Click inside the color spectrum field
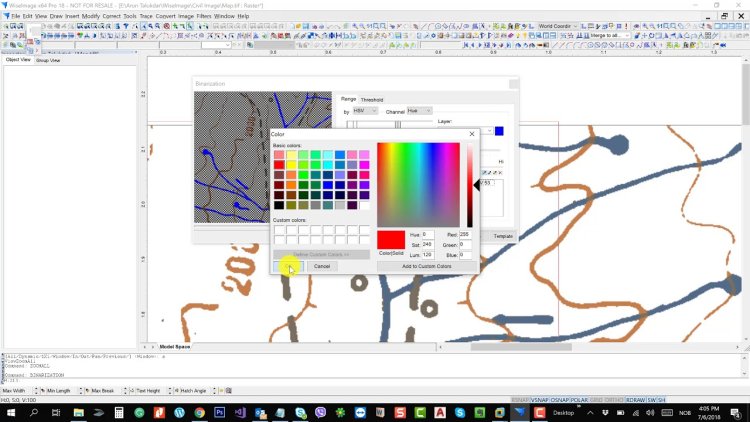Viewport: 750px width, 422px height. click(419, 185)
